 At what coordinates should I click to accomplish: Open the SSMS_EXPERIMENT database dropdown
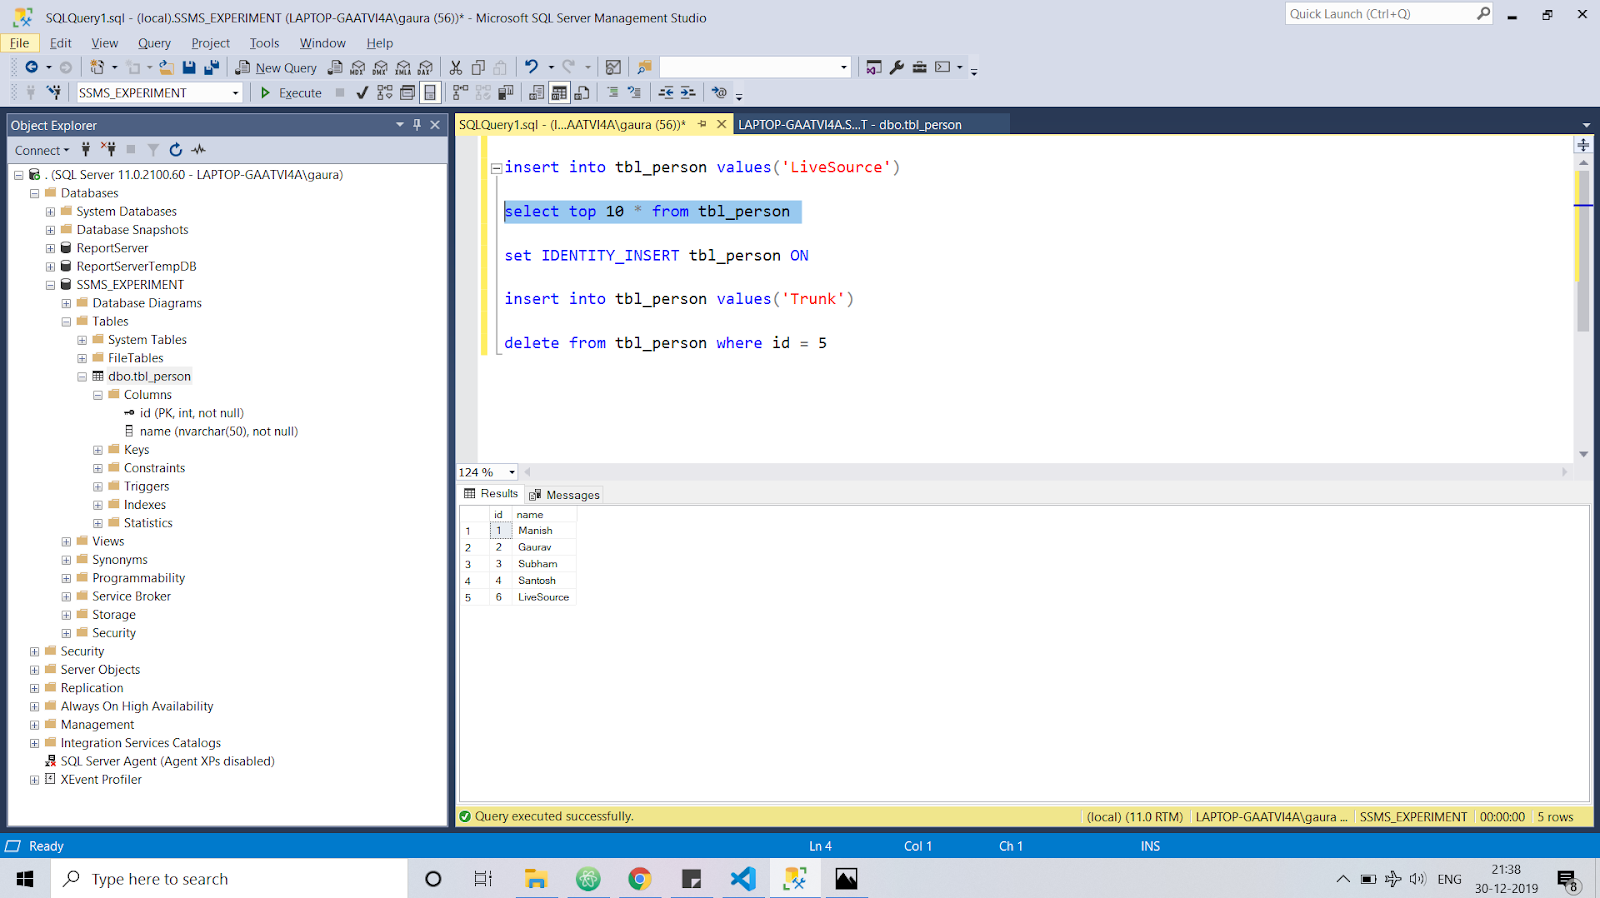point(236,93)
